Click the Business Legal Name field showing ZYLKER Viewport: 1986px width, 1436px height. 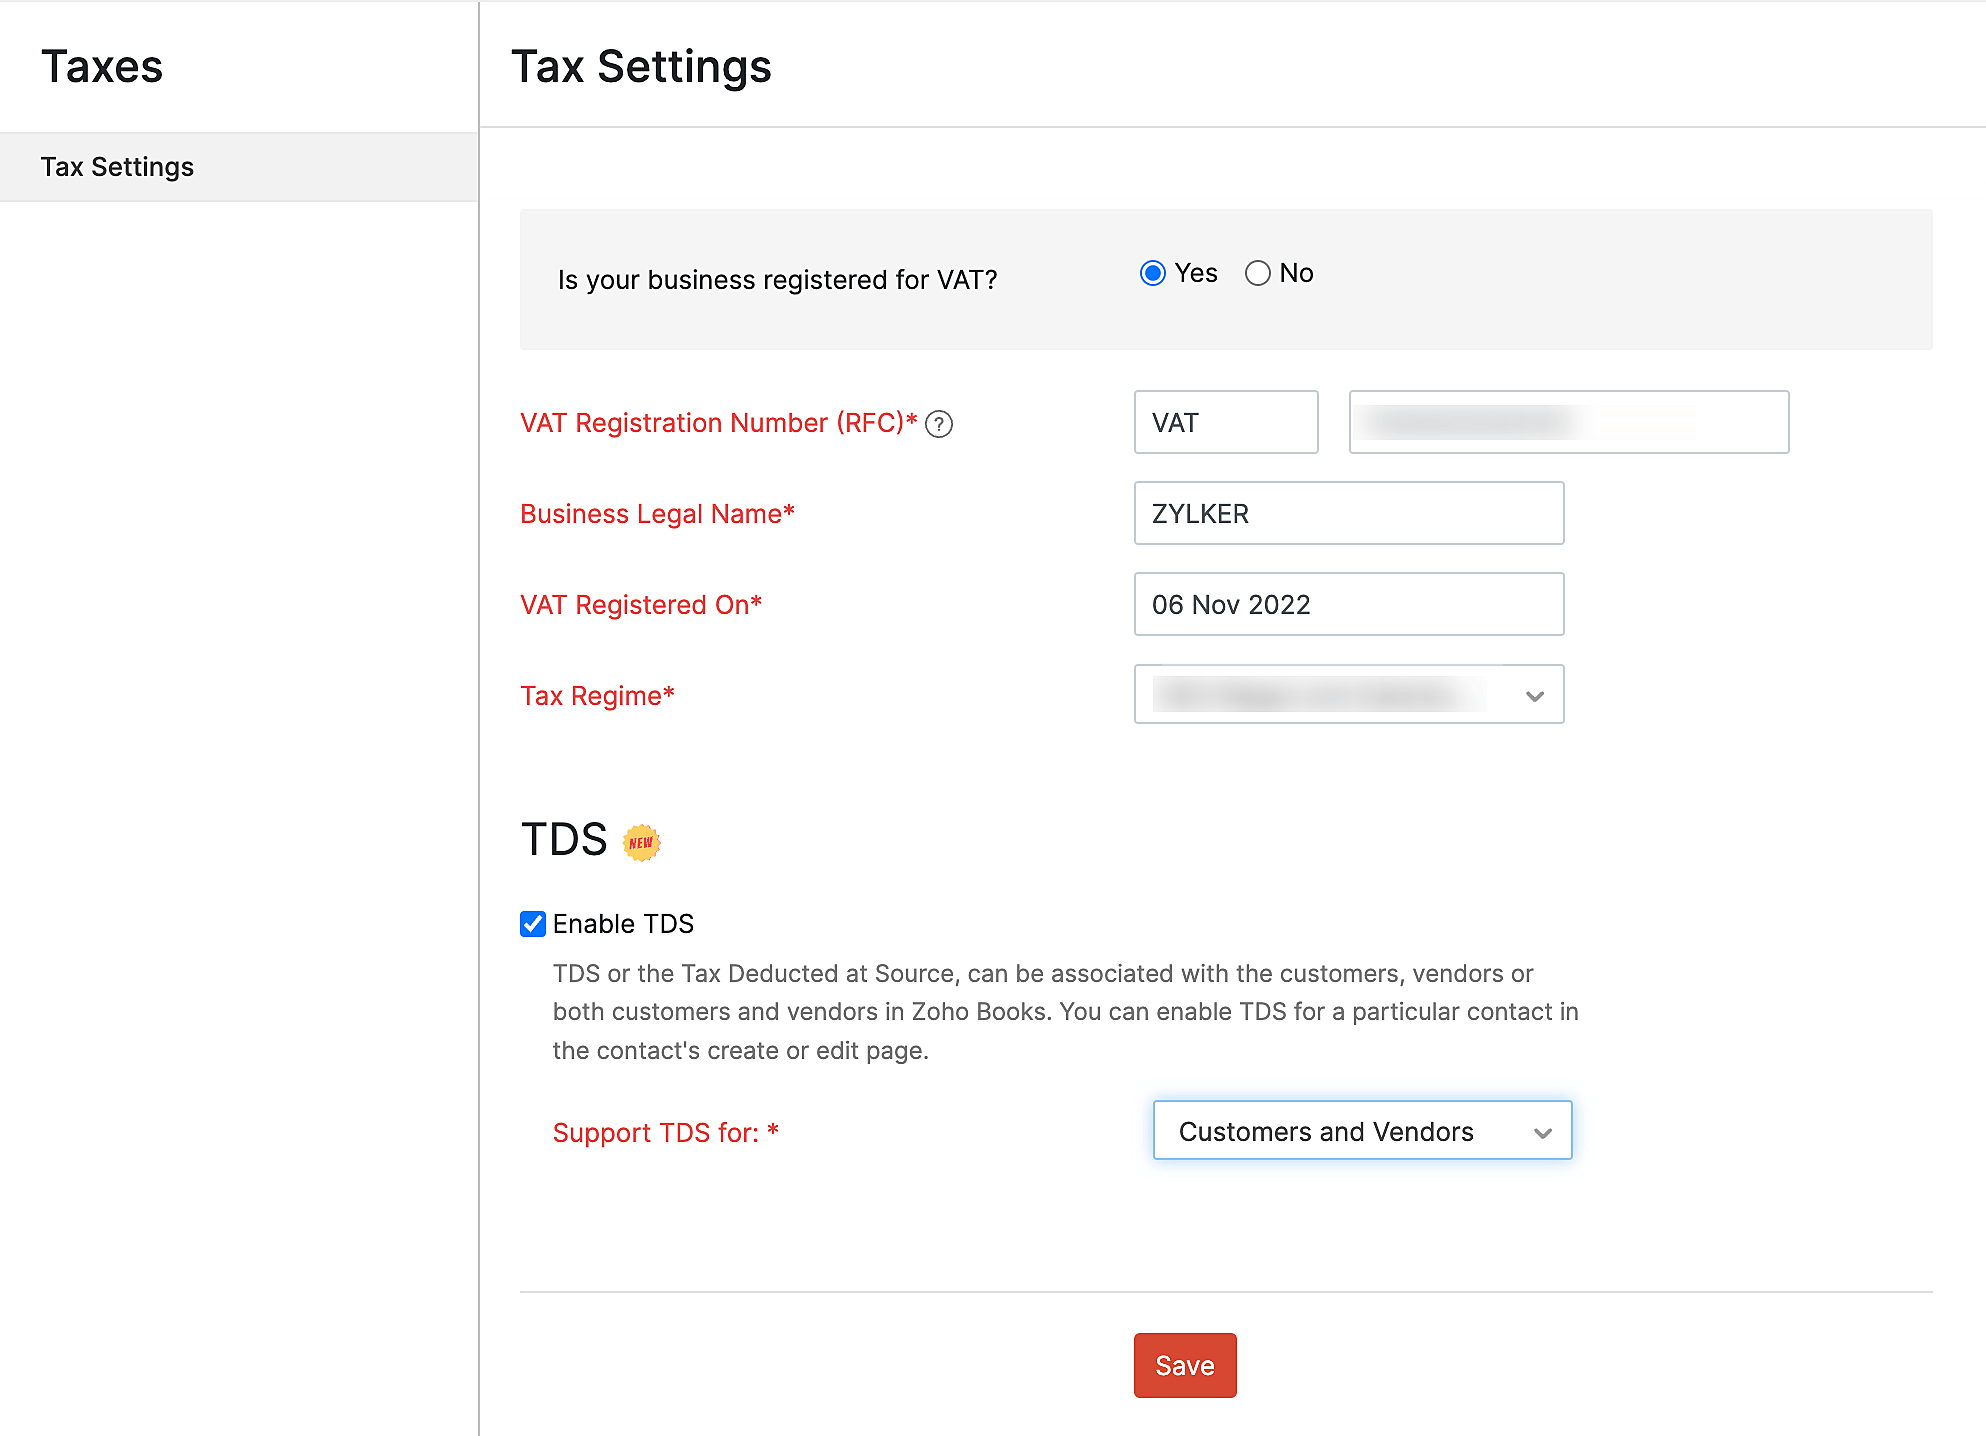click(x=1348, y=513)
